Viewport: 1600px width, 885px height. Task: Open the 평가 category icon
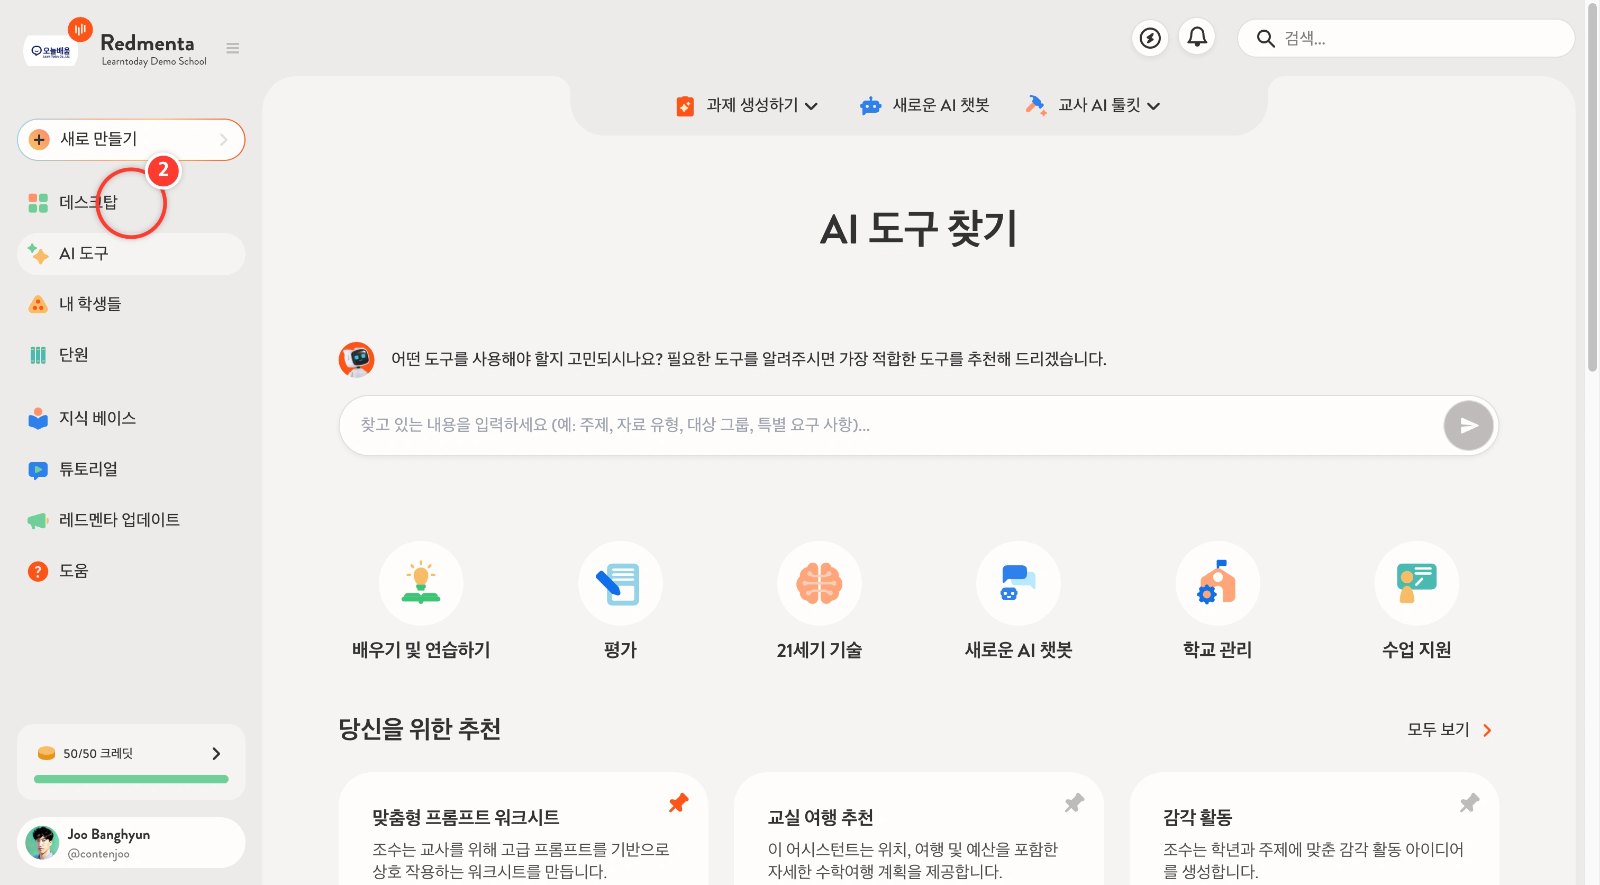pyautogui.click(x=620, y=583)
